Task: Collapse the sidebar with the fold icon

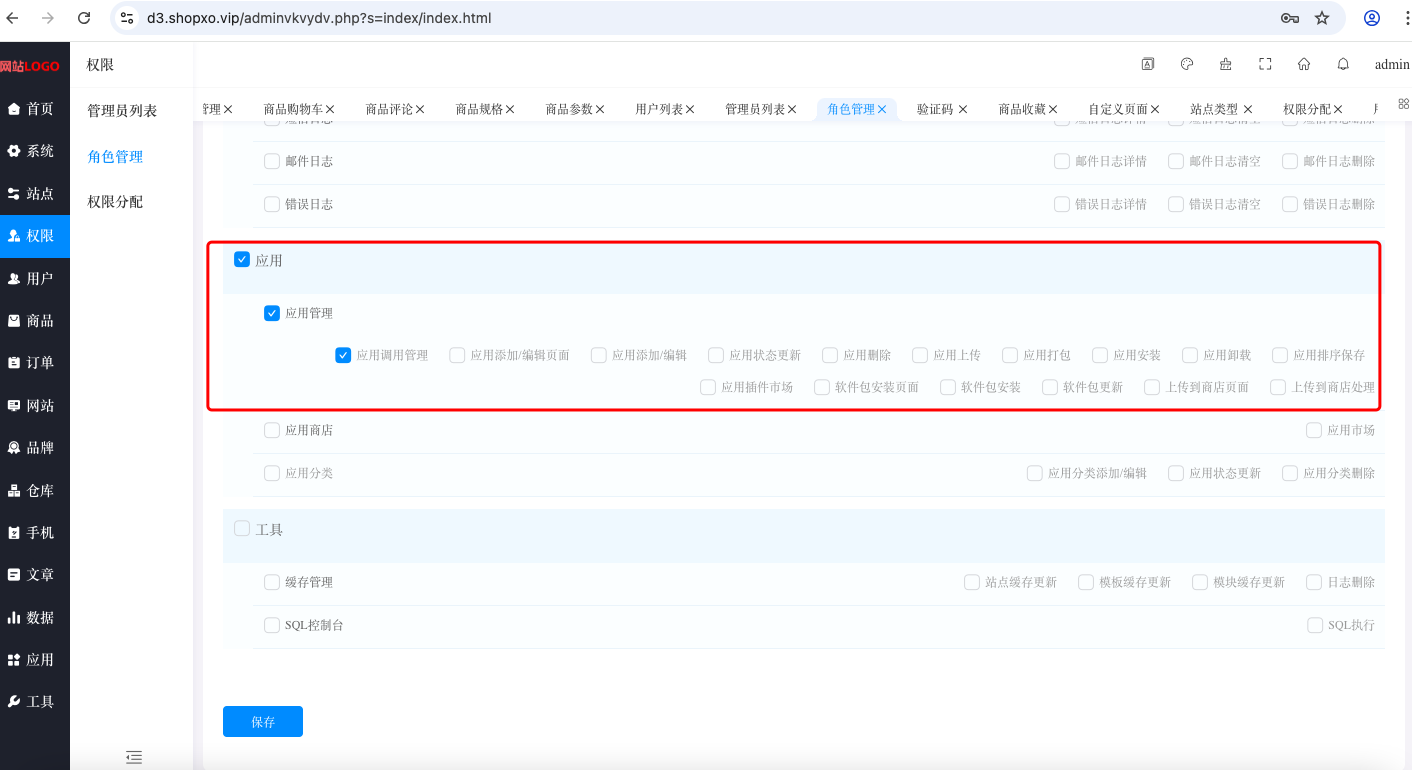Action: tap(134, 757)
